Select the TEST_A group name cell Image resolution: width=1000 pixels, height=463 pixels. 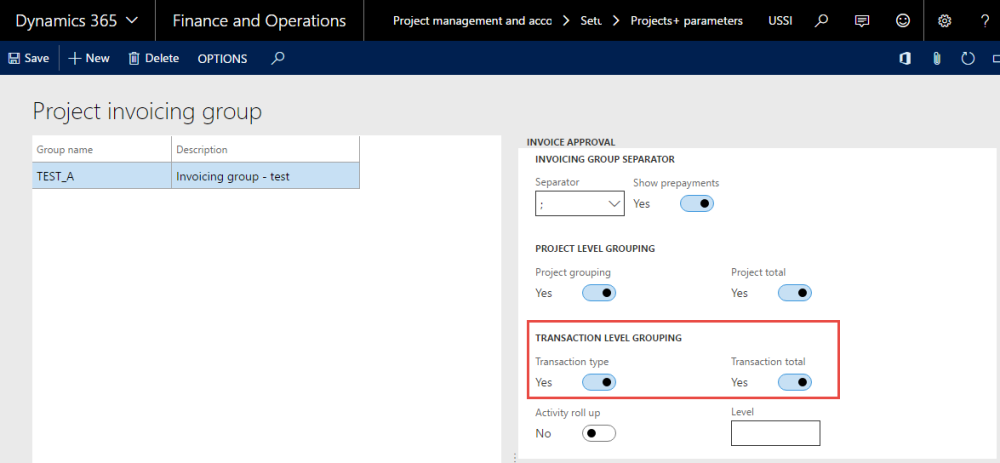tap(102, 176)
